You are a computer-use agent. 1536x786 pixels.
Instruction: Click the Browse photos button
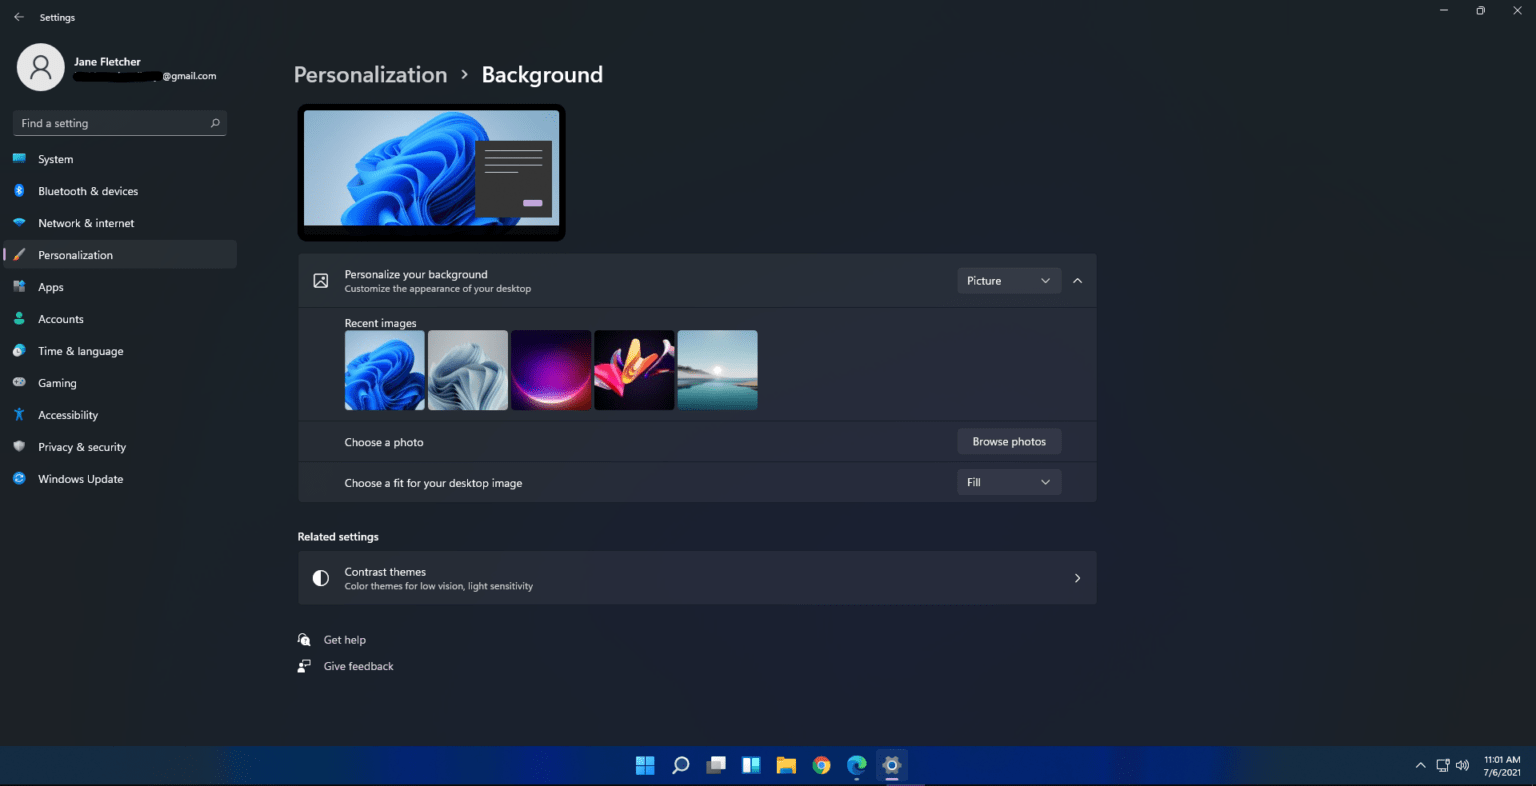coord(1009,441)
